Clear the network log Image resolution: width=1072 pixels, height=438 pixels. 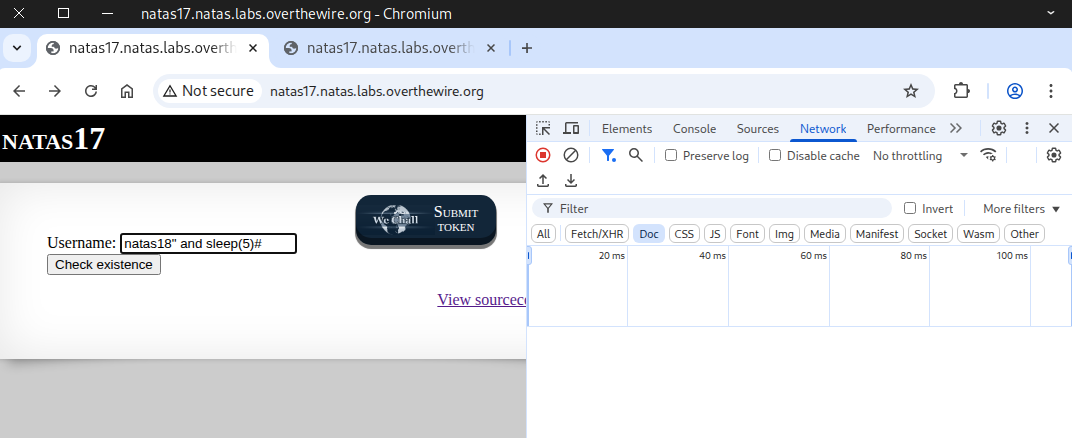(571, 155)
